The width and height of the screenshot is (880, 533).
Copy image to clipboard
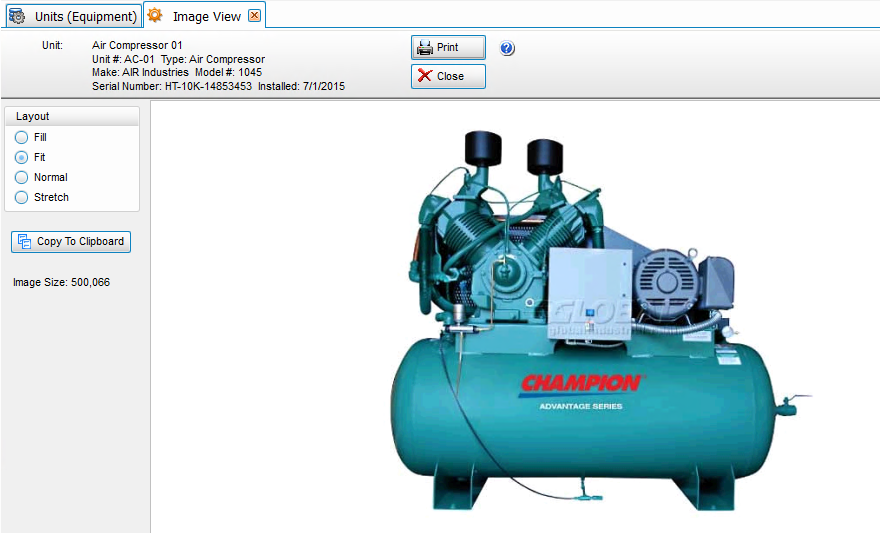[x=71, y=241]
